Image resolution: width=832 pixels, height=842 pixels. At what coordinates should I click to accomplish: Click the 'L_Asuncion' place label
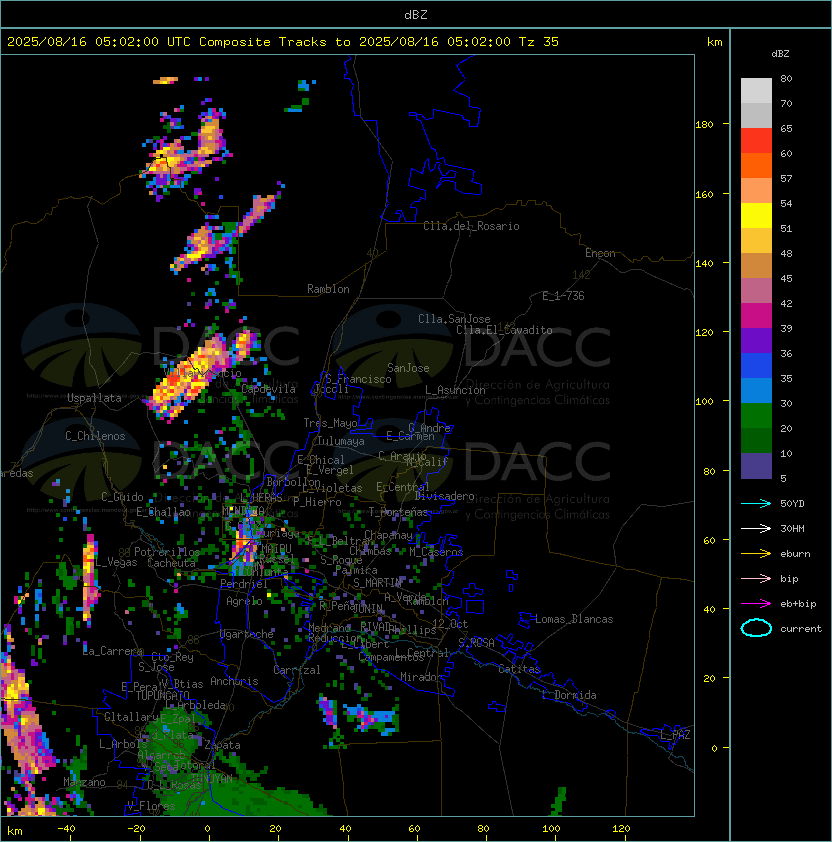click(x=455, y=390)
